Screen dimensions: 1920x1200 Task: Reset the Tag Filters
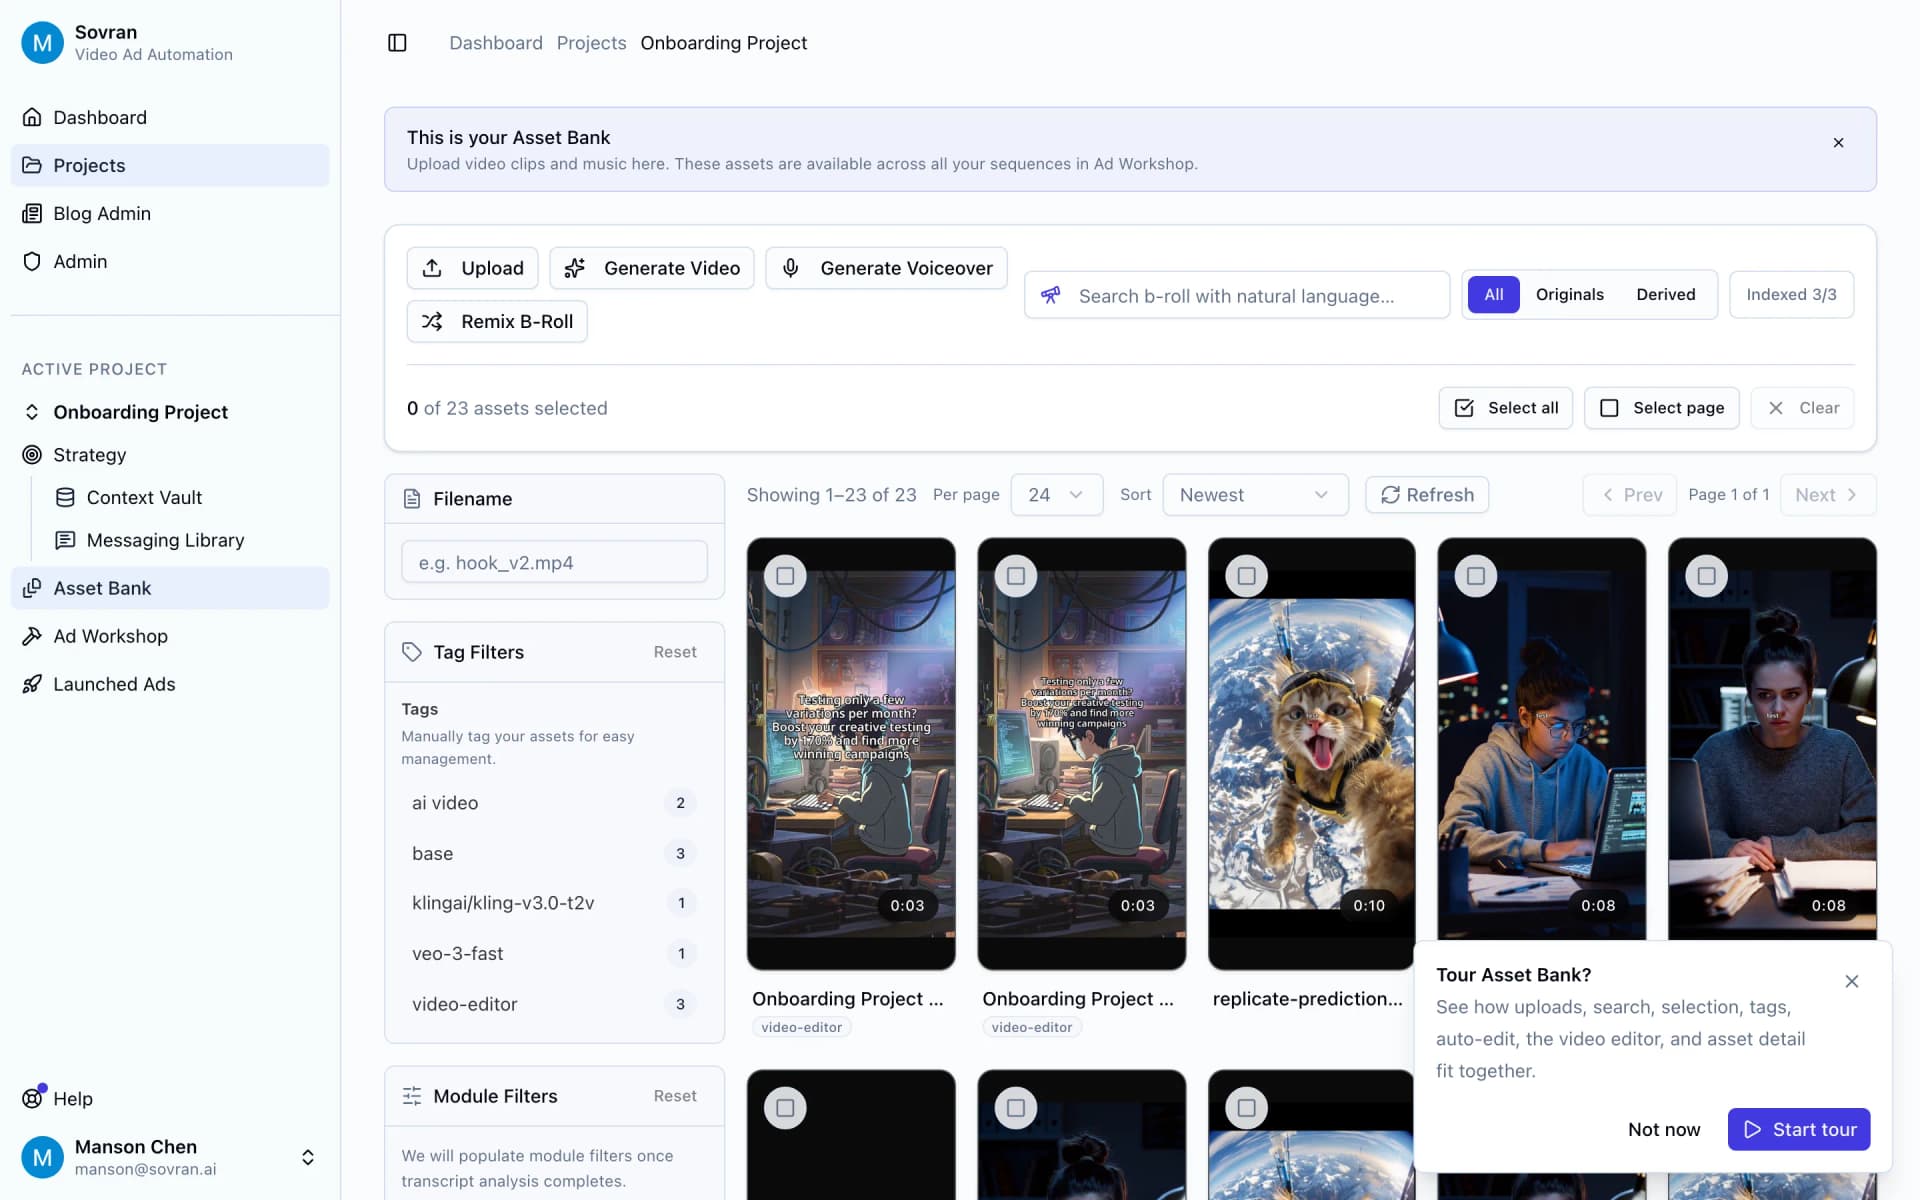click(675, 651)
